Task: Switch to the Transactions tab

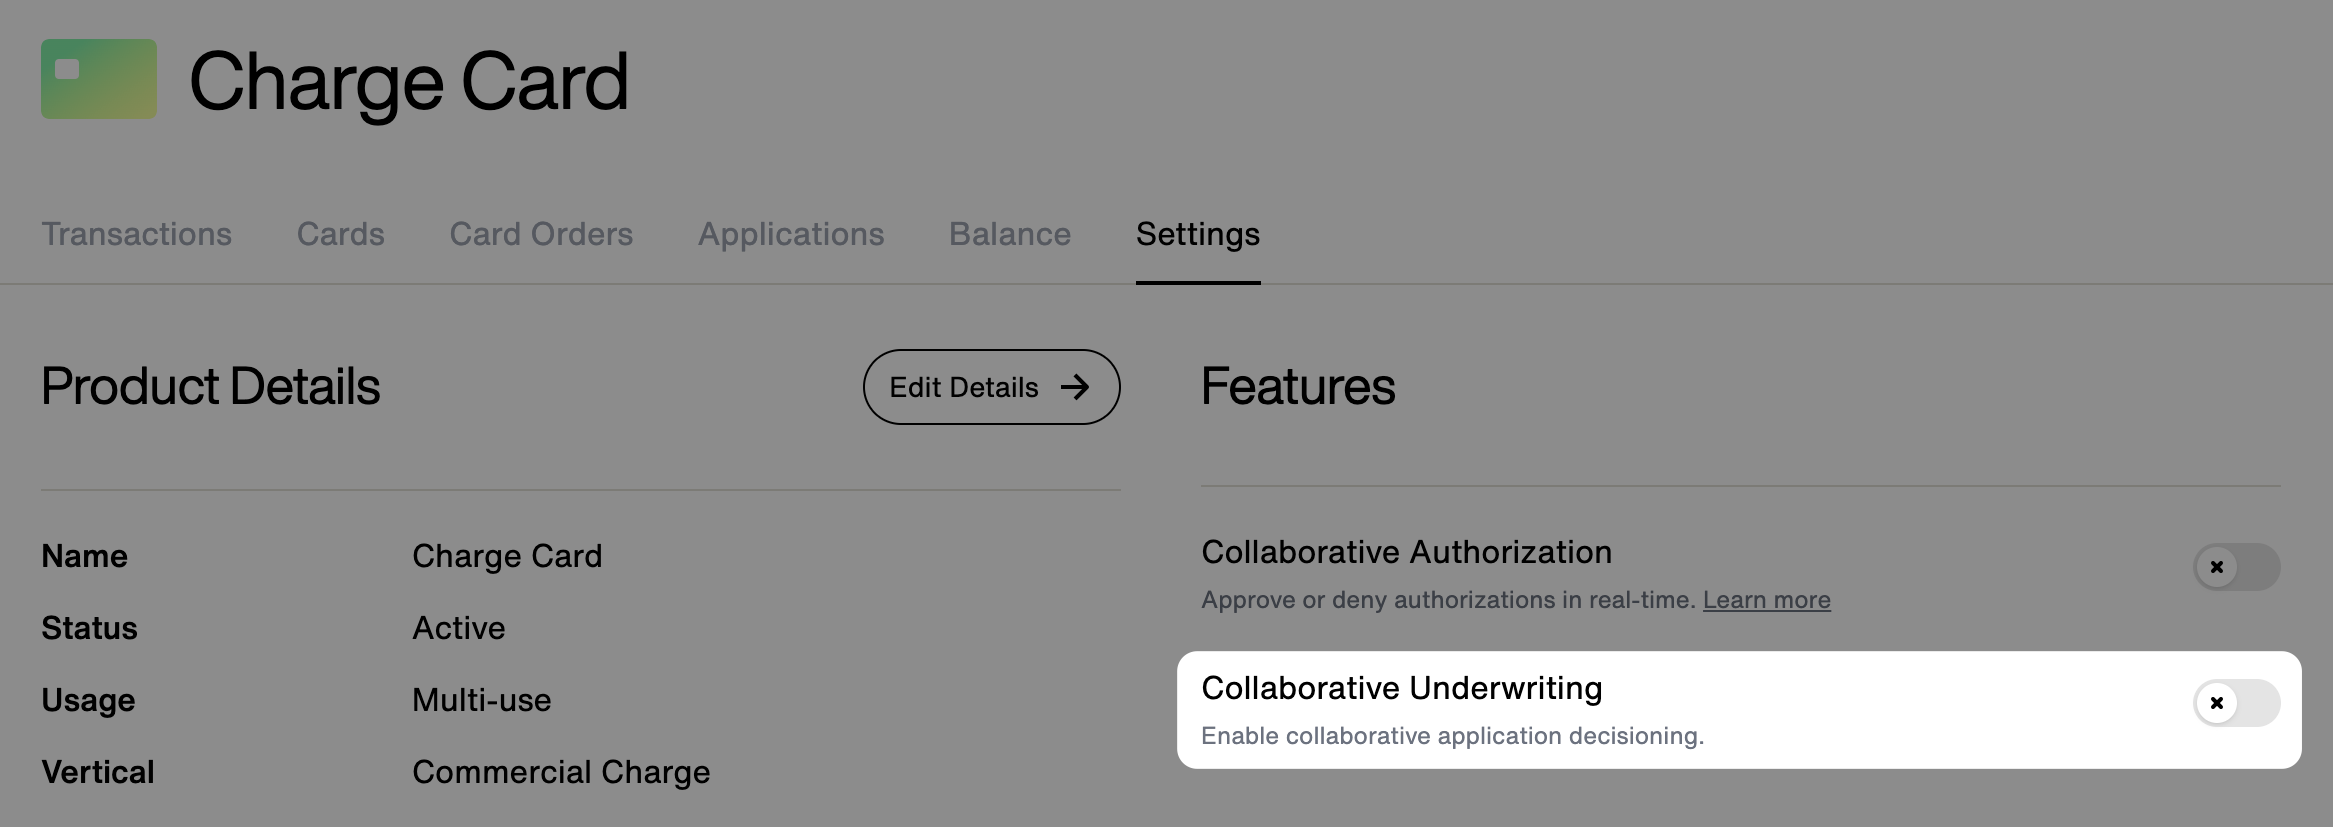Action: pyautogui.click(x=136, y=234)
